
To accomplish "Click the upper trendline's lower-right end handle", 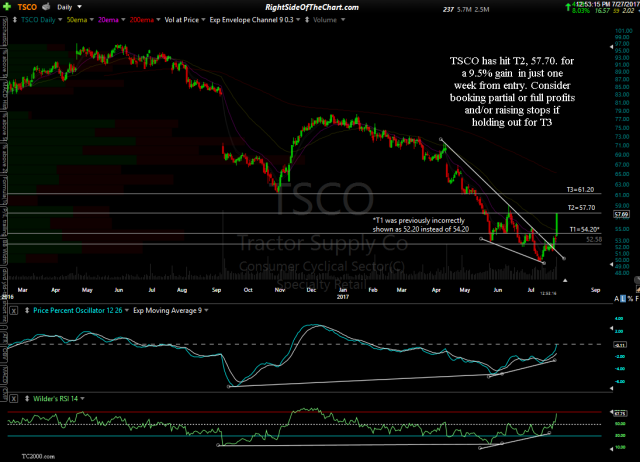I will (564, 258).
